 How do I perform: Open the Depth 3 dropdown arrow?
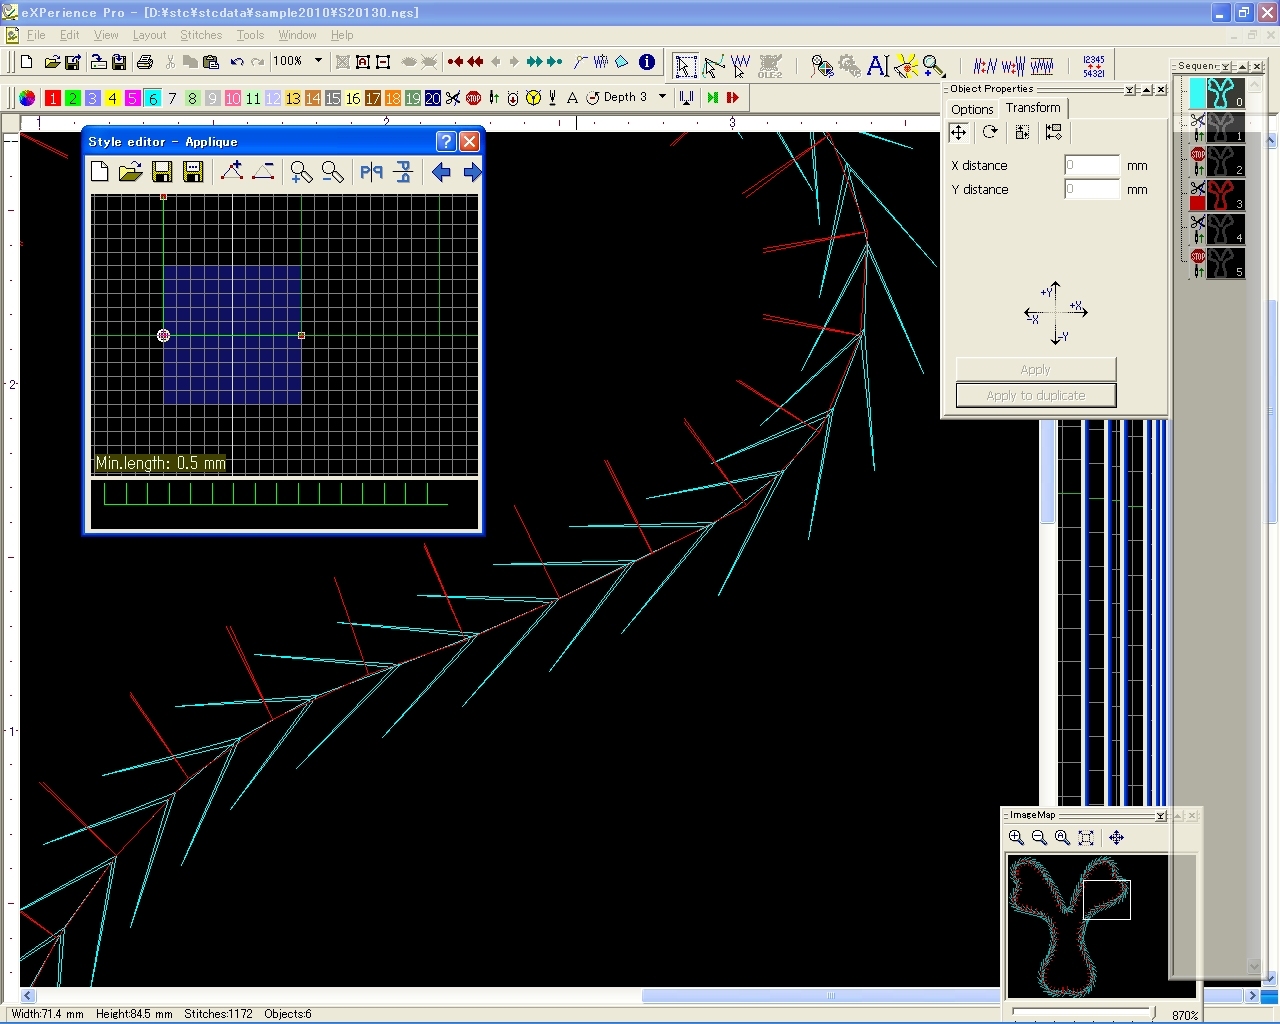coord(662,97)
